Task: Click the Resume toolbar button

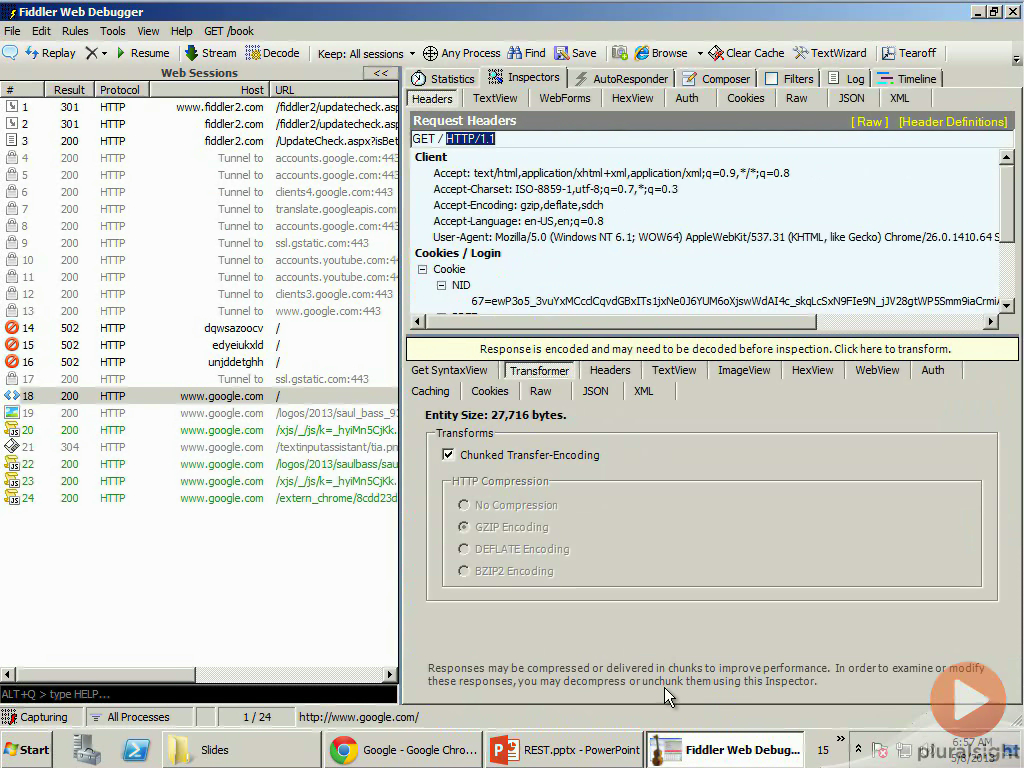Action: (142, 53)
